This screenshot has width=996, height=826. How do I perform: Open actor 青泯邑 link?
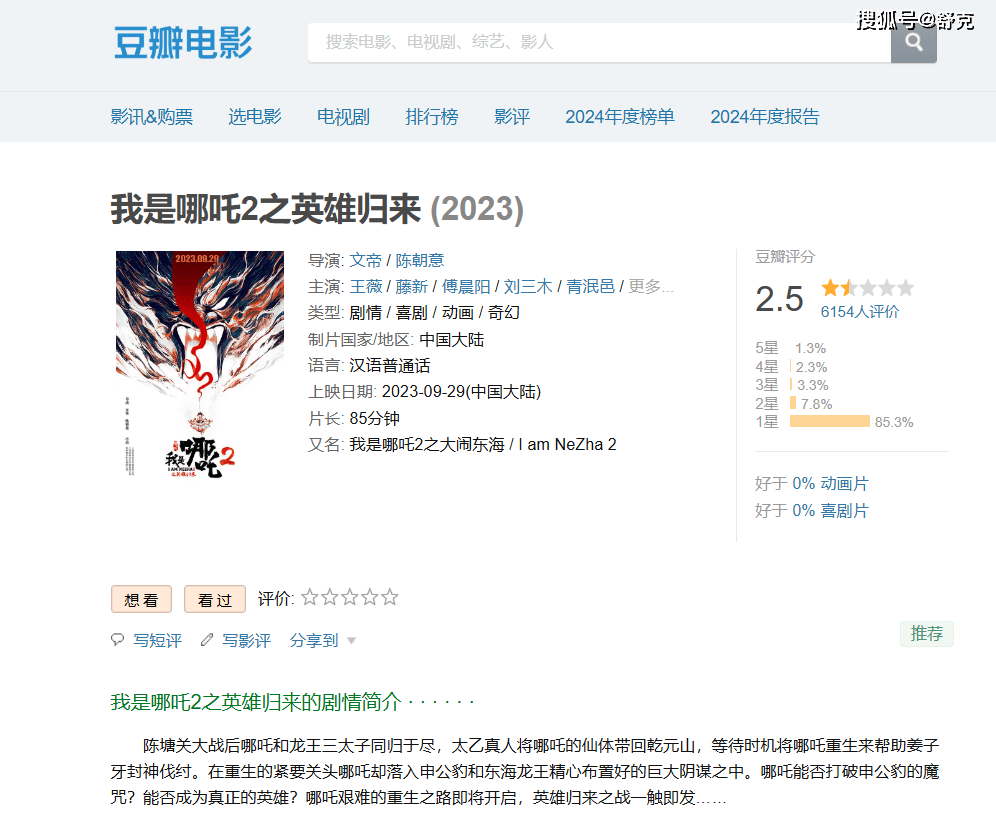(590, 287)
